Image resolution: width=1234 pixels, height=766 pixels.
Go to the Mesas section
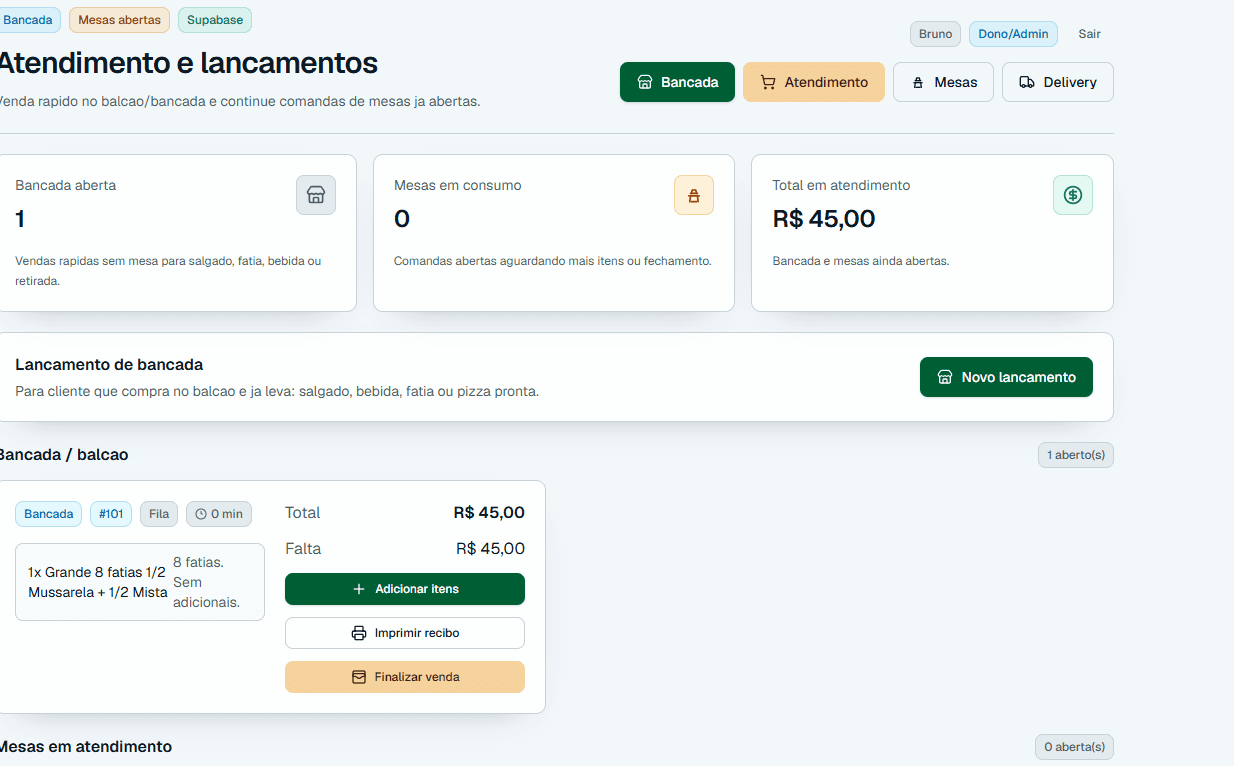click(x=943, y=82)
